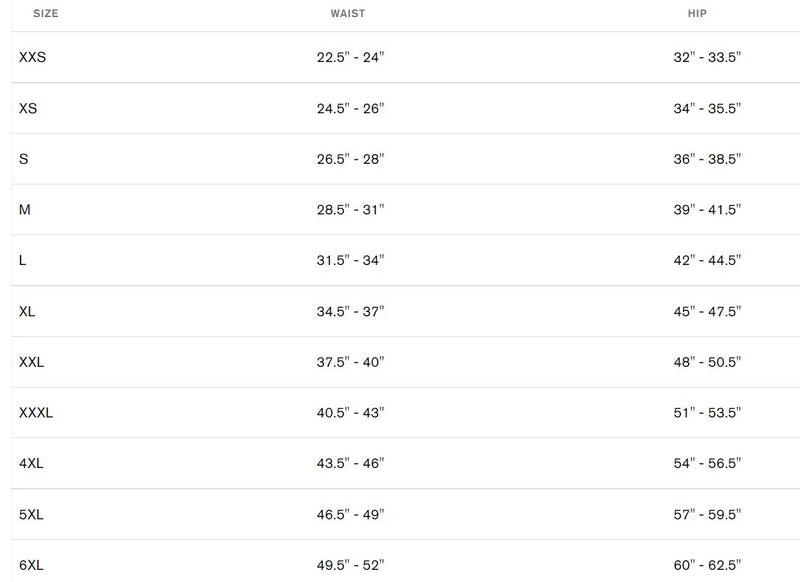The height and width of the screenshot is (582, 800).
Task: Select the XL size row label
Action: point(27,311)
